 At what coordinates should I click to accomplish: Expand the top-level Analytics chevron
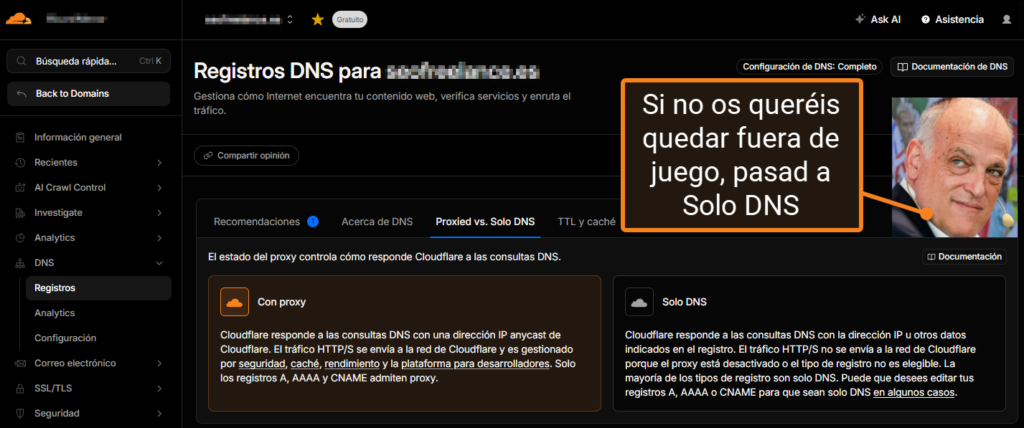point(159,238)
